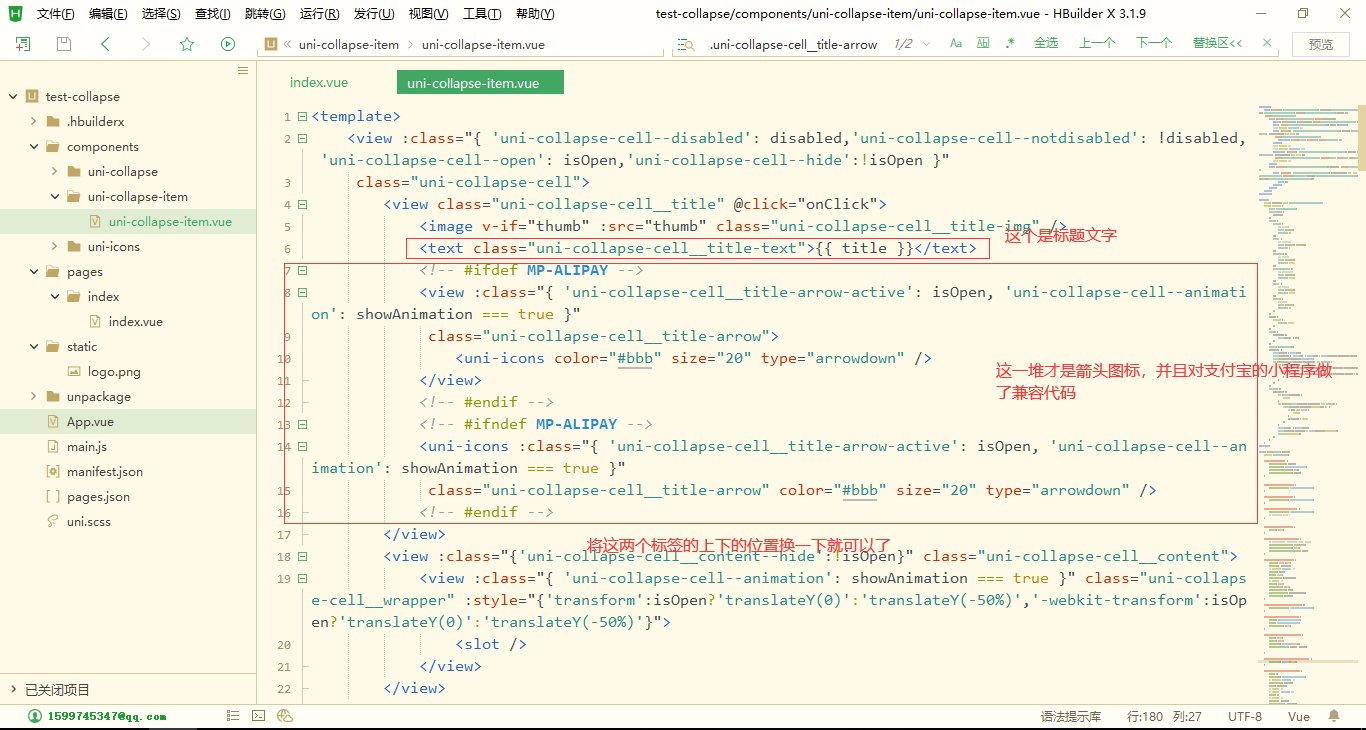
Task: Toggle whole word matching in the search bar
Action: (983, 44)
